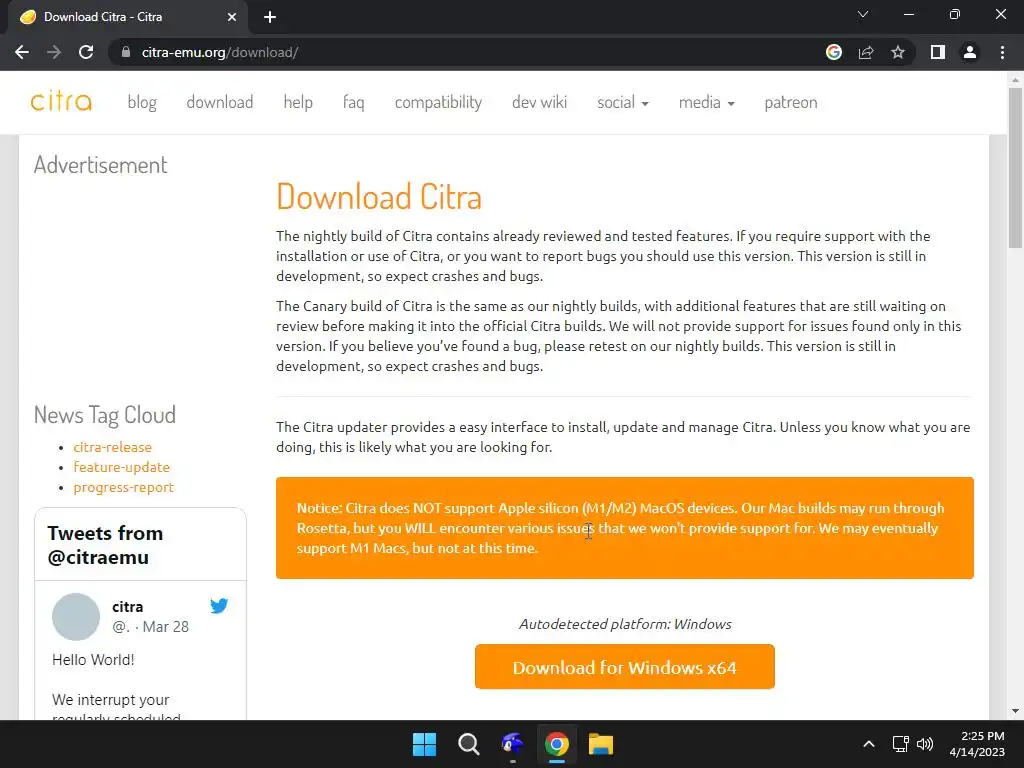Open the blog page
1024x768 pixels.
(142, 103)
